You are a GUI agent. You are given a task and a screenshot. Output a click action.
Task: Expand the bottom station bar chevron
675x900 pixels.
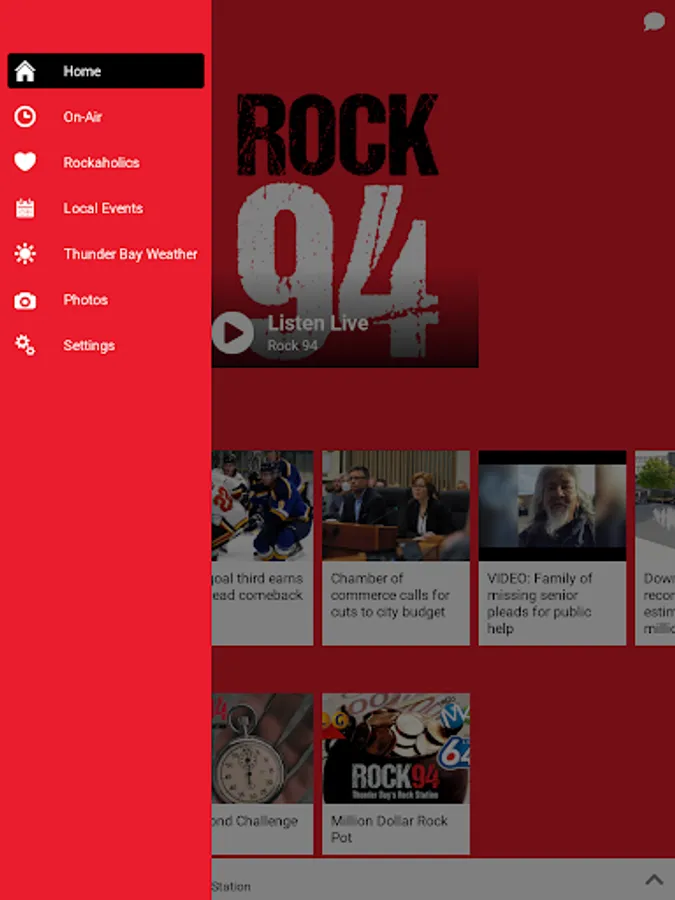coord(654,879)
